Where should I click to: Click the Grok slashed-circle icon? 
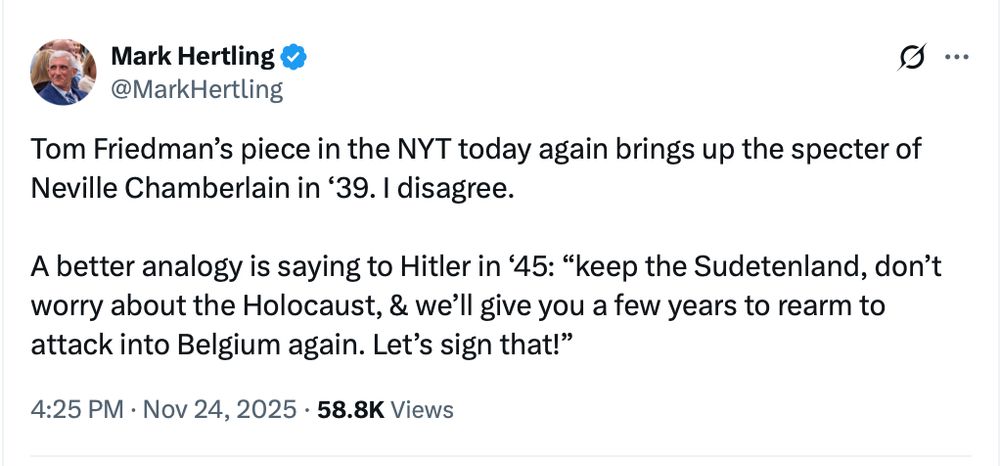(x=912, y=59)
